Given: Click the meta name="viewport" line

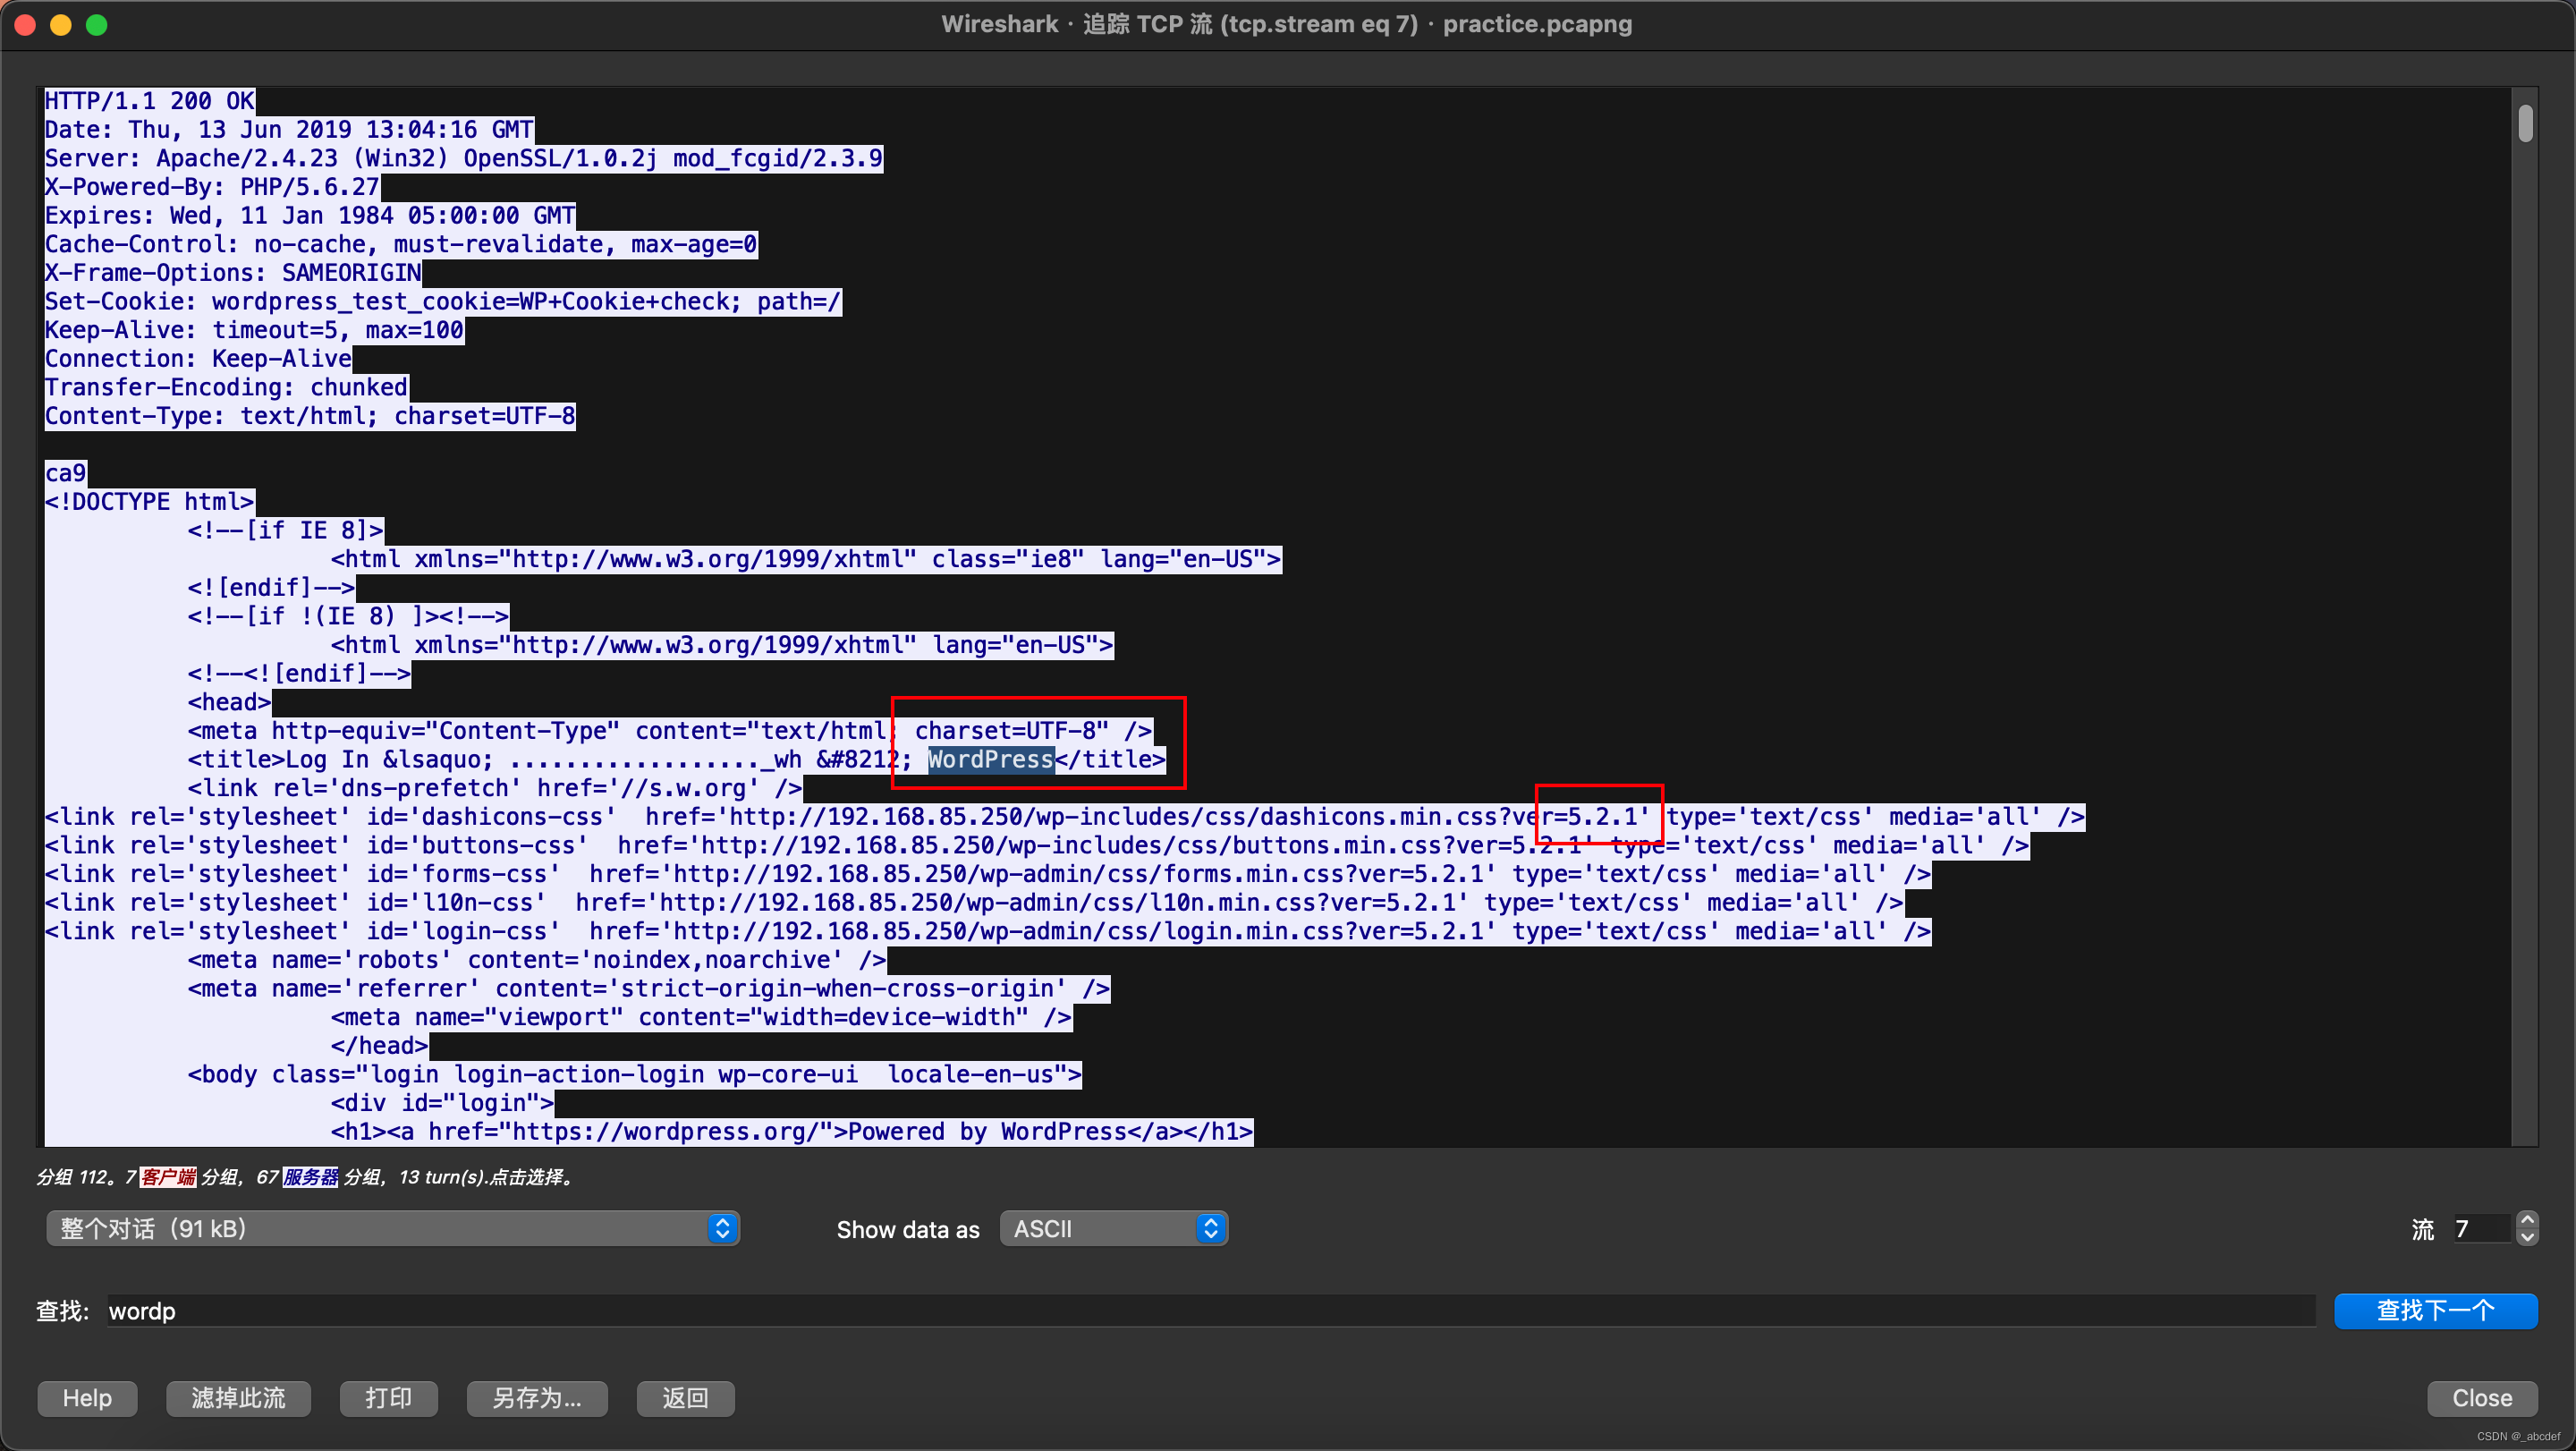Looking at the screenshot, I should pos(701,1018).
